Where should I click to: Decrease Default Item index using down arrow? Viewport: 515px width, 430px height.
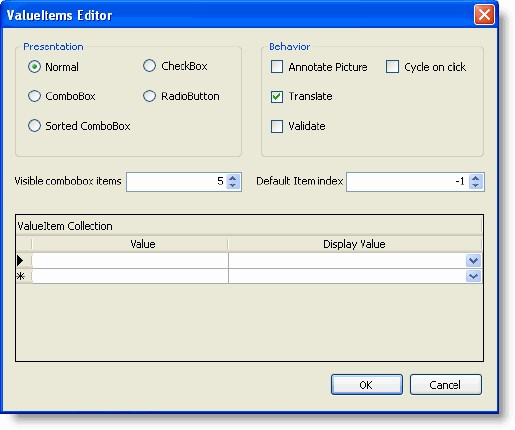[x=476, y=186]
